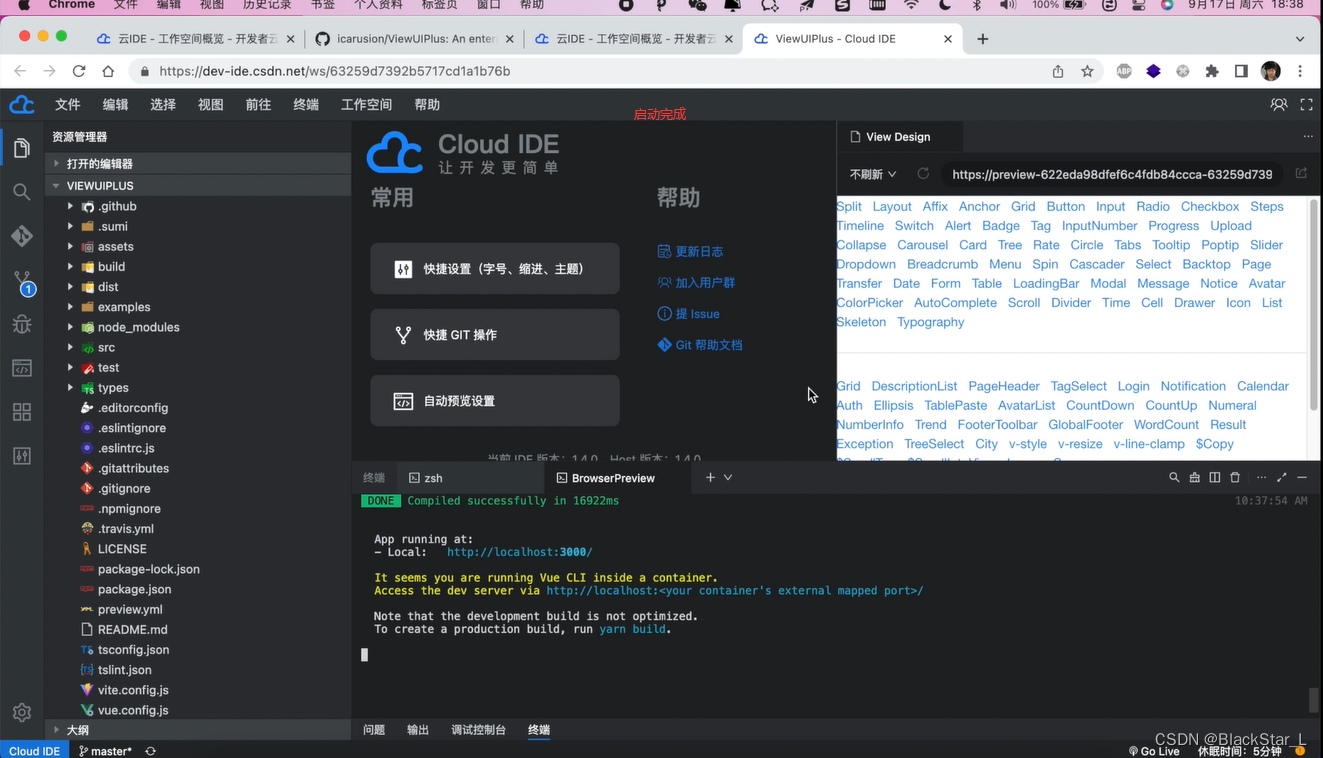
Task: Open the new terminal type dropdown arrow
Action: point(728,478)
